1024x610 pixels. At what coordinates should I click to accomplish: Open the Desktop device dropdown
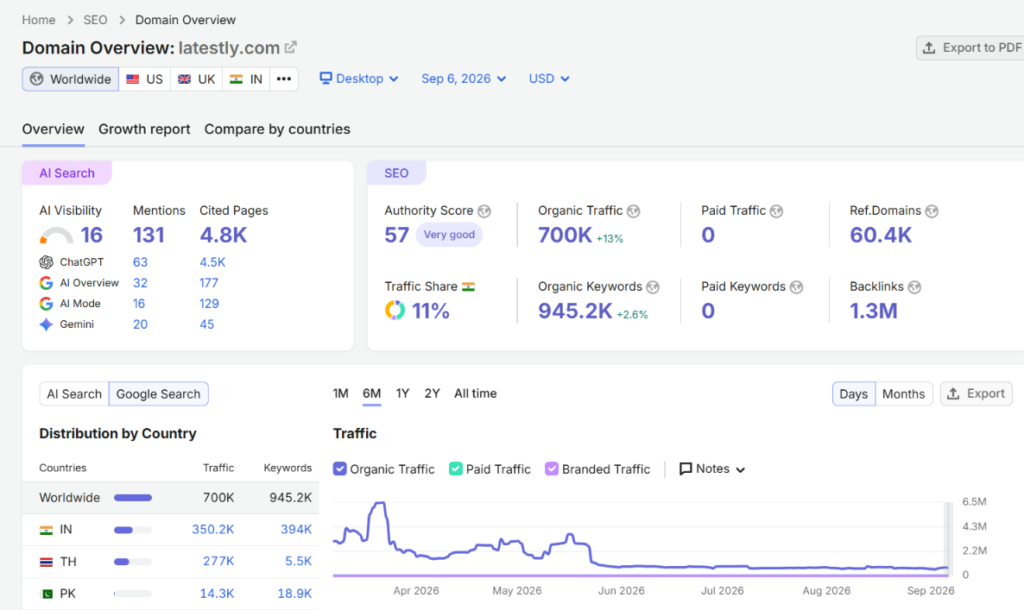359,78
